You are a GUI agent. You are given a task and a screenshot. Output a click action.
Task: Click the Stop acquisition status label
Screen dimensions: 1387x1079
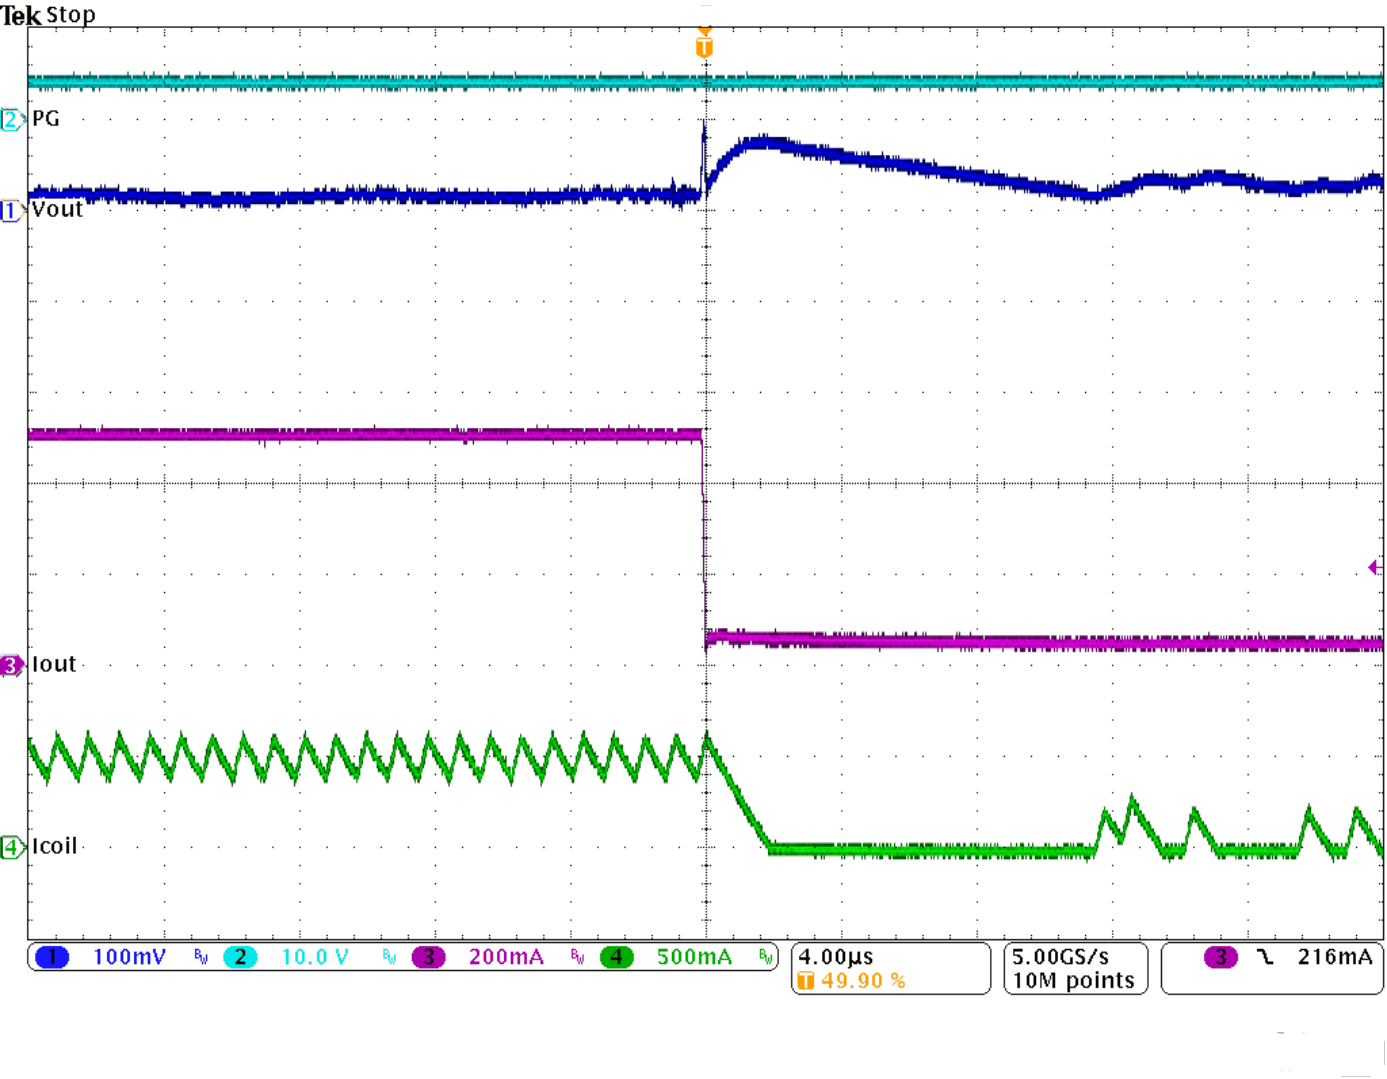pos(71,15)
